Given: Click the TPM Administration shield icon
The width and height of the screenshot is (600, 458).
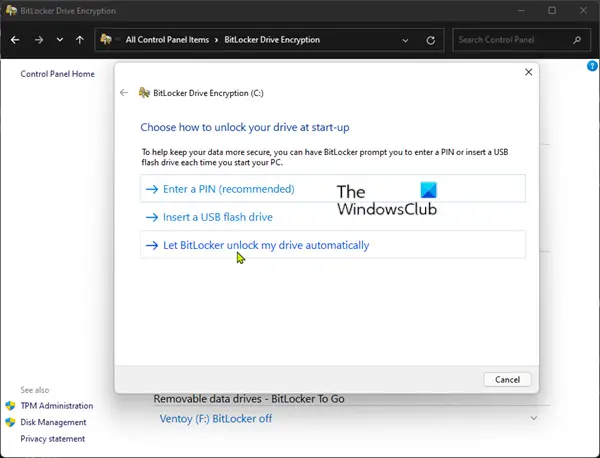Looking at the screenshot, I should 10,406.
